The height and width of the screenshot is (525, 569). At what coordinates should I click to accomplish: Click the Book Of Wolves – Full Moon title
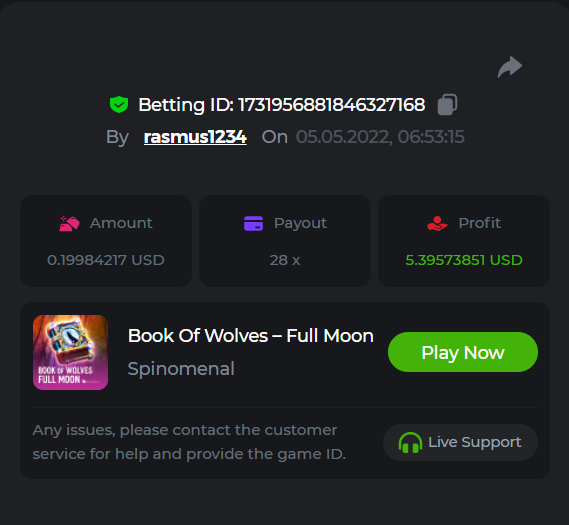(x=251, y=336)
